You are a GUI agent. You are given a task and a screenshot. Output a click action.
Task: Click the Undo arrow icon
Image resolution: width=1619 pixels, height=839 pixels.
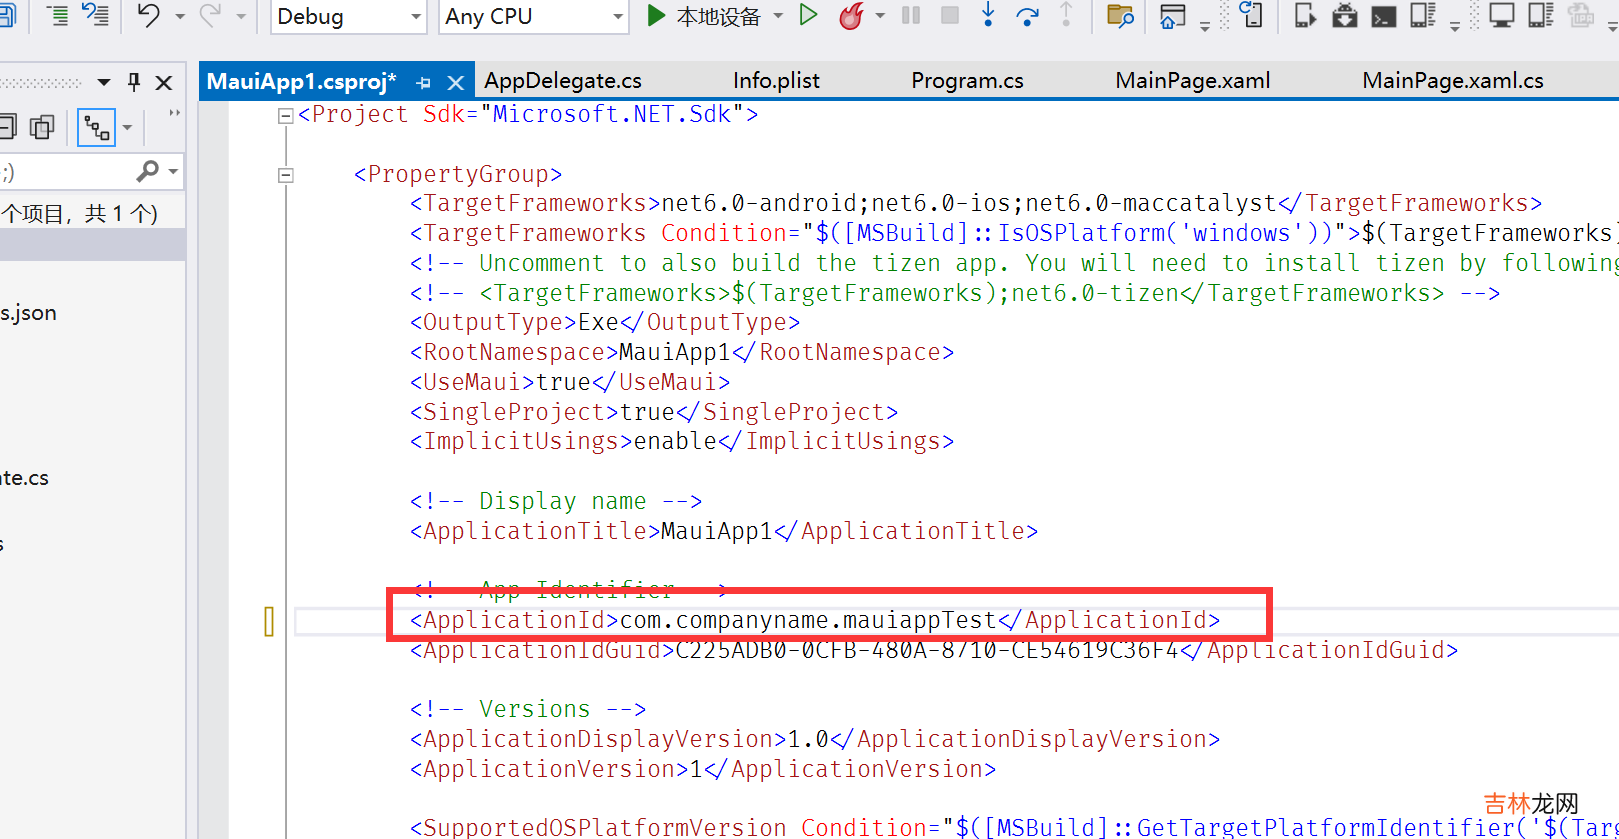point(149,16)
